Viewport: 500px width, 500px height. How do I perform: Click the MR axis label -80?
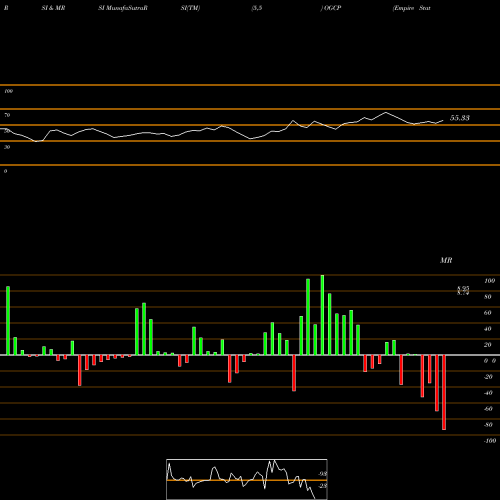click(488, 425)
